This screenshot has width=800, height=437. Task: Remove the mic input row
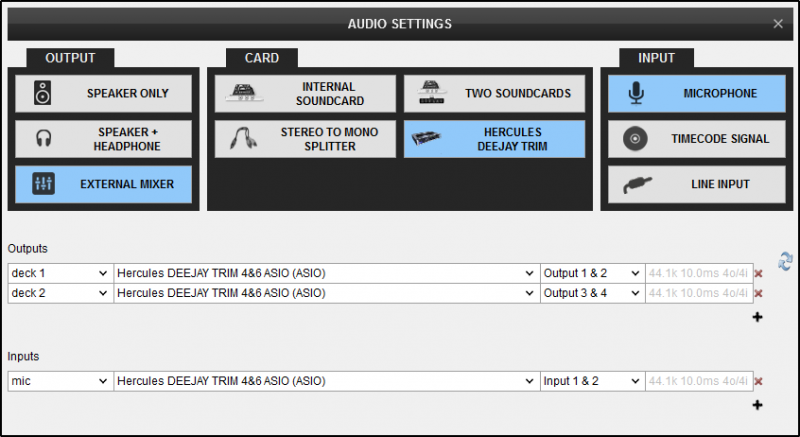click(759, 381)
